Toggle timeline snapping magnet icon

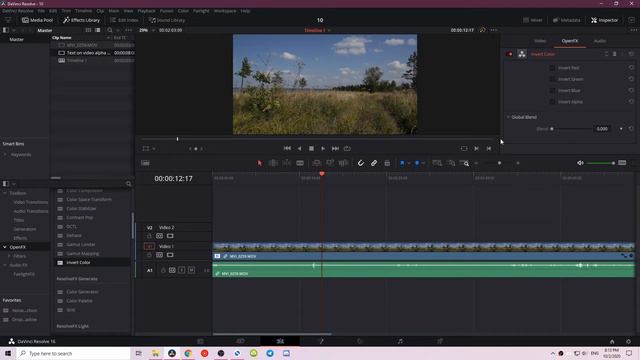(361, 163)
